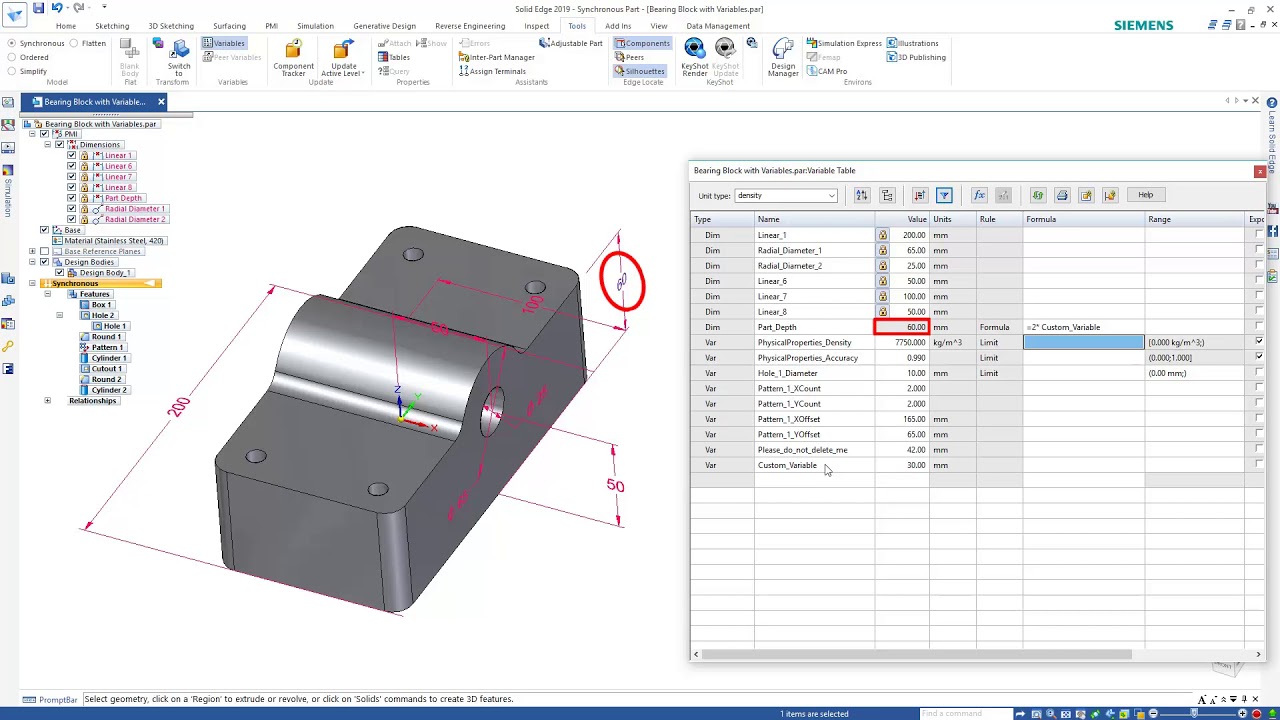Open Inter-Part Manager

(x=496, y=57)
